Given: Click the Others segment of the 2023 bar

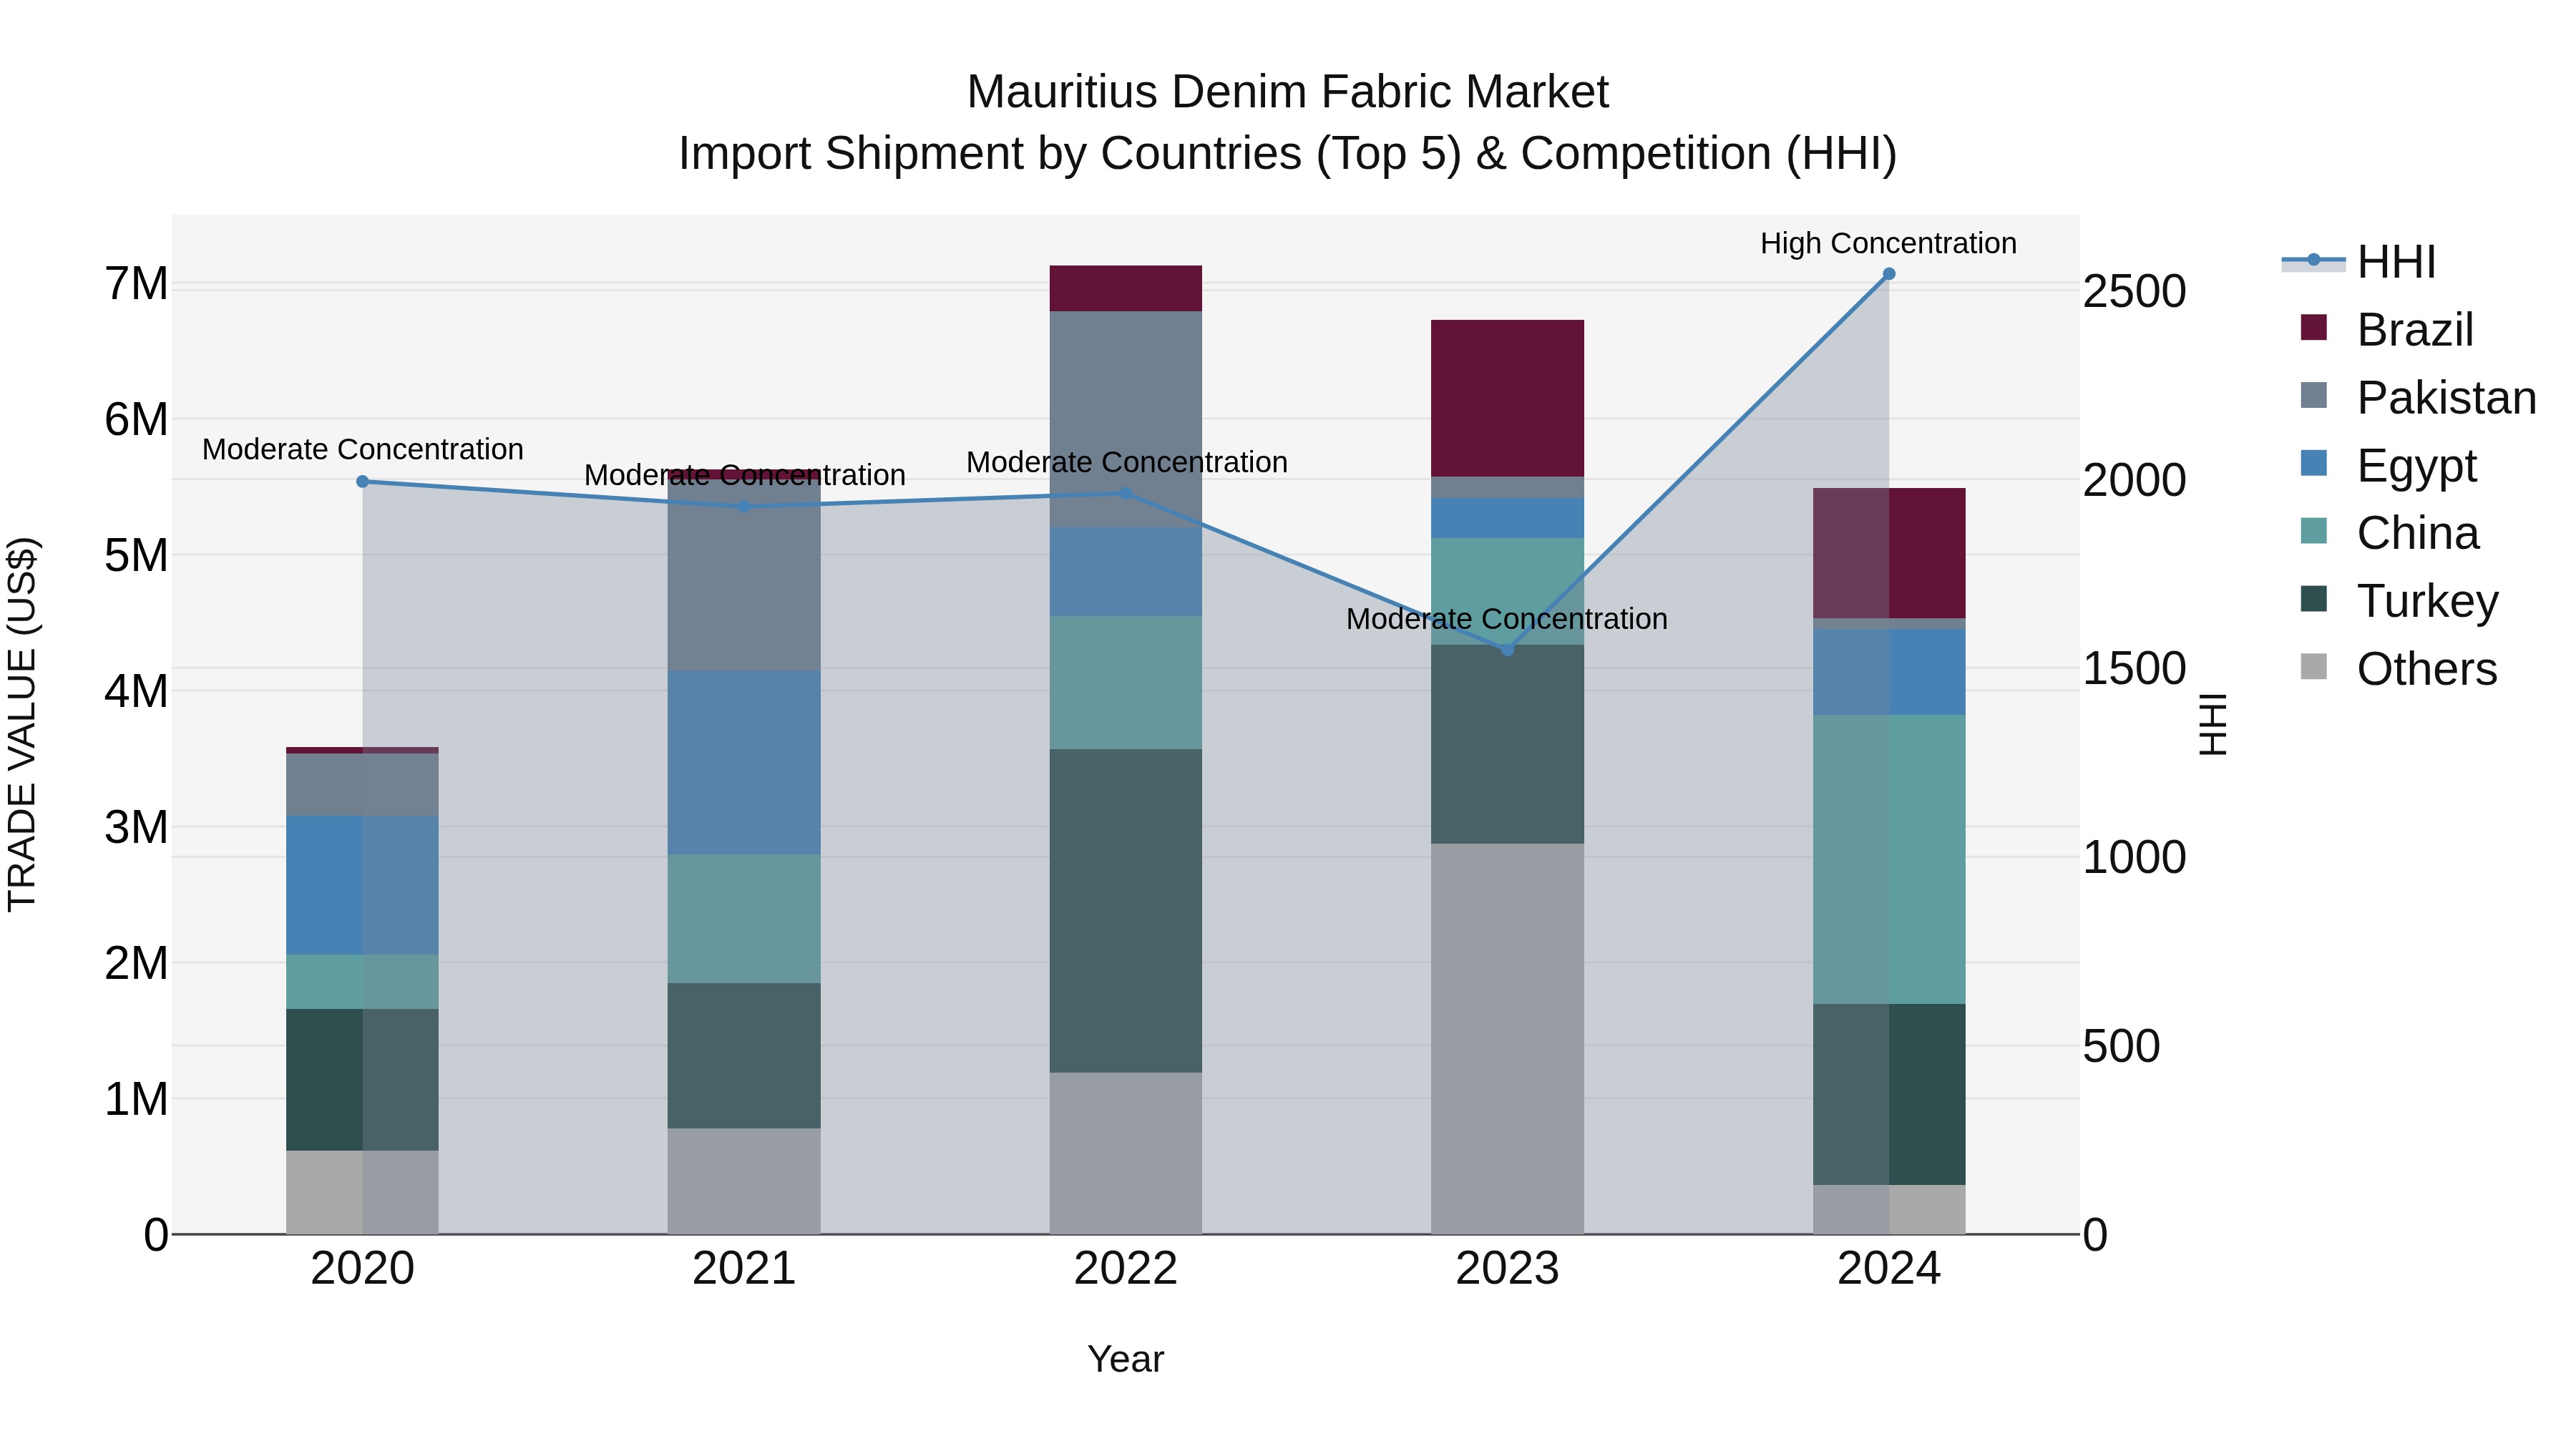Looking at the screenshot, I should tap(1508, 1039).
